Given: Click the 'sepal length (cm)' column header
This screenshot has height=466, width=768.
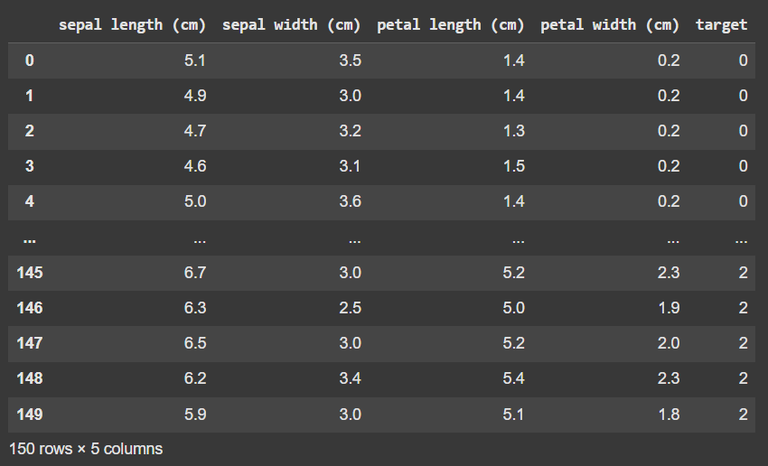Looking at the screenshot, I should click(132, 25).
